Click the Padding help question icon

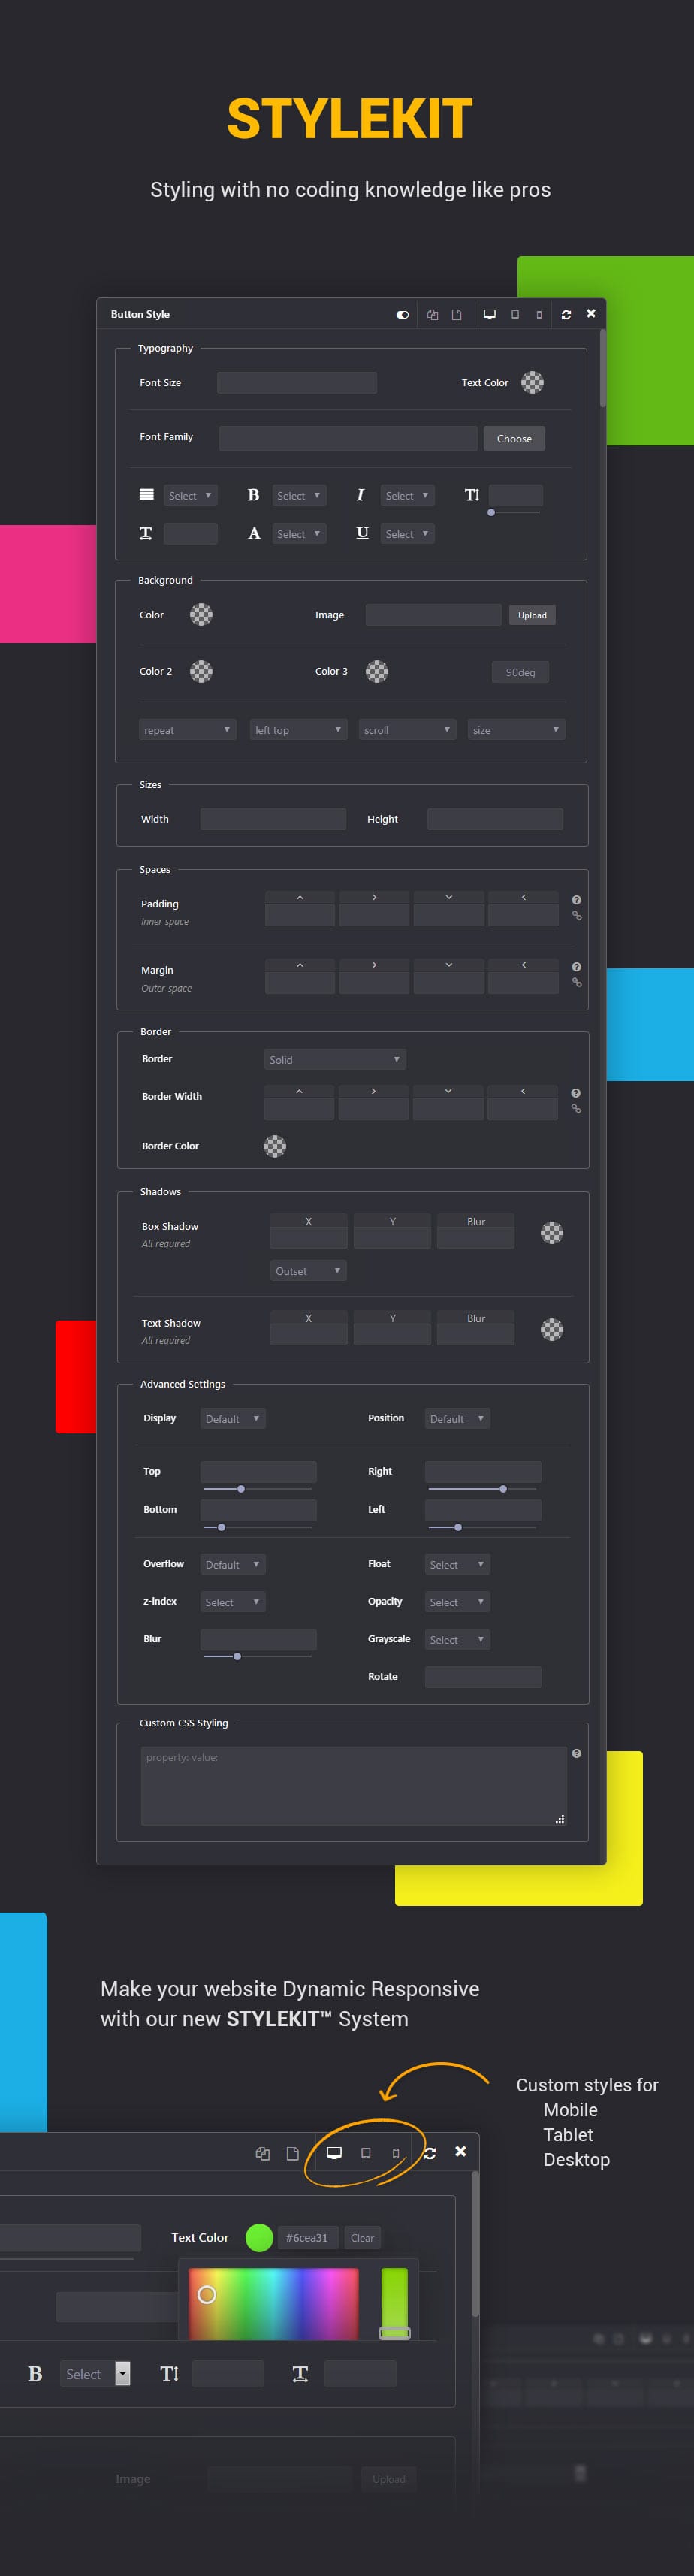(576, 900)
